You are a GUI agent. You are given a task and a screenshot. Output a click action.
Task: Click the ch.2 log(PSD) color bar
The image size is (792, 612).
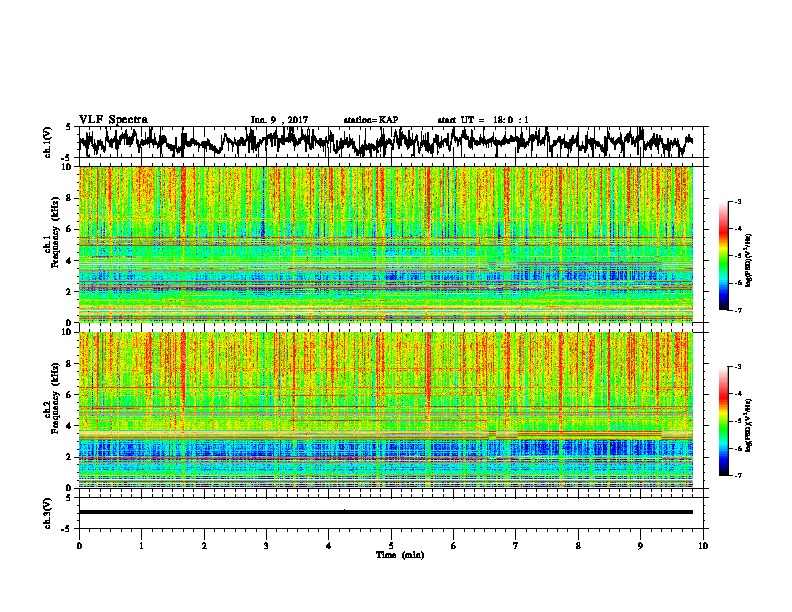coord(724,421)
